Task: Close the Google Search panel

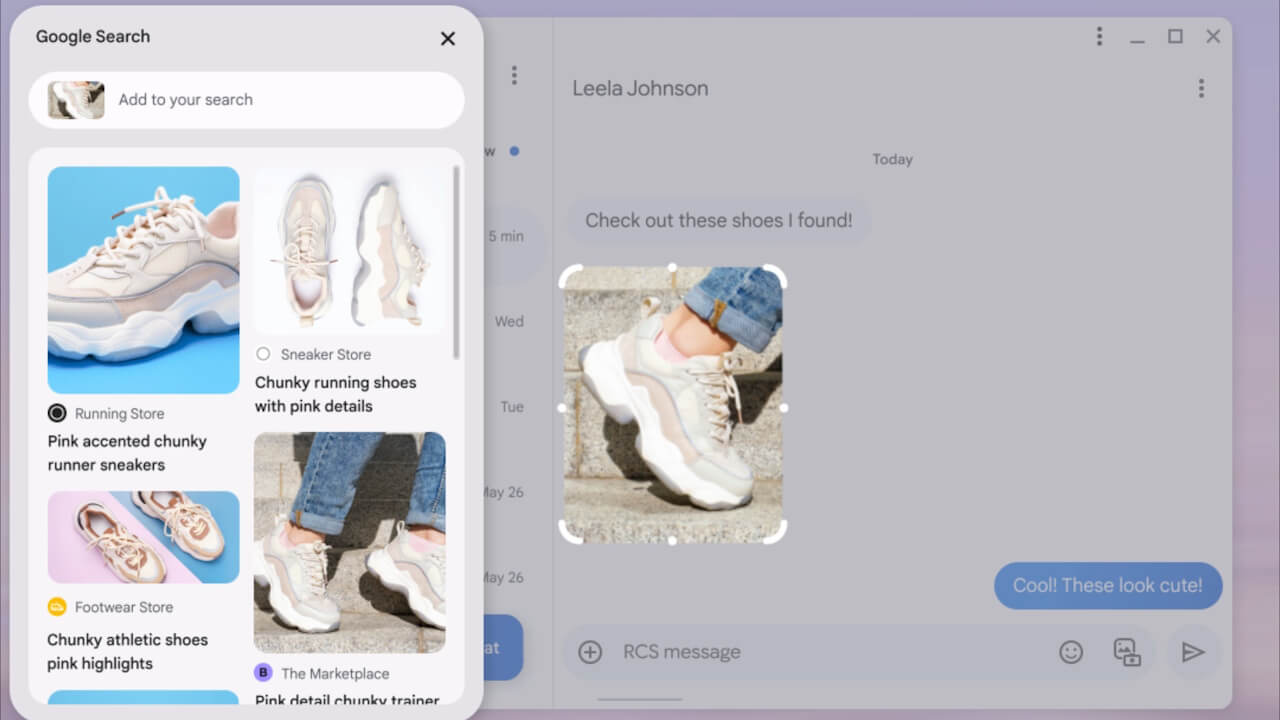Action: [448, 38]
